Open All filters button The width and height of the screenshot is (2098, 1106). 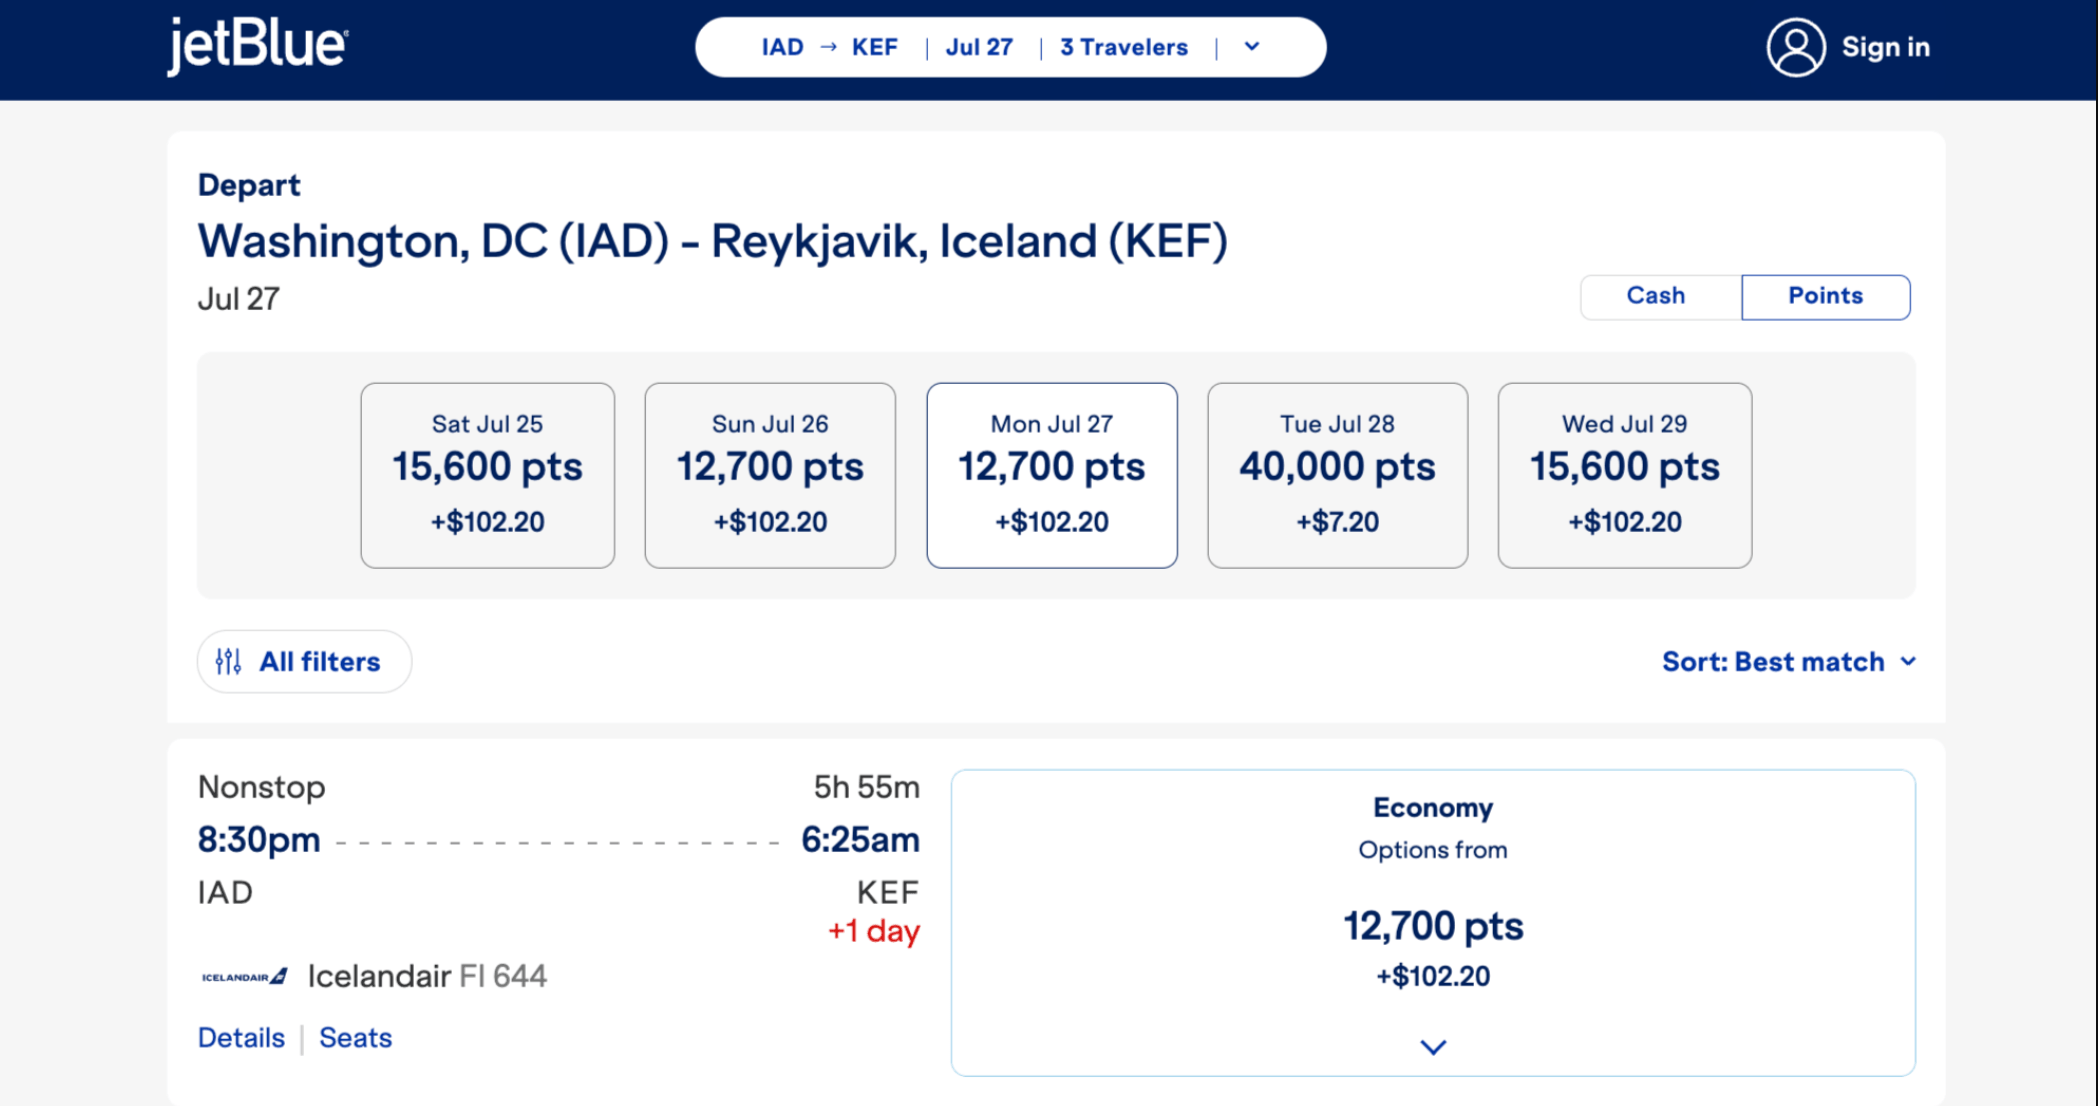(x=304, y=661)
